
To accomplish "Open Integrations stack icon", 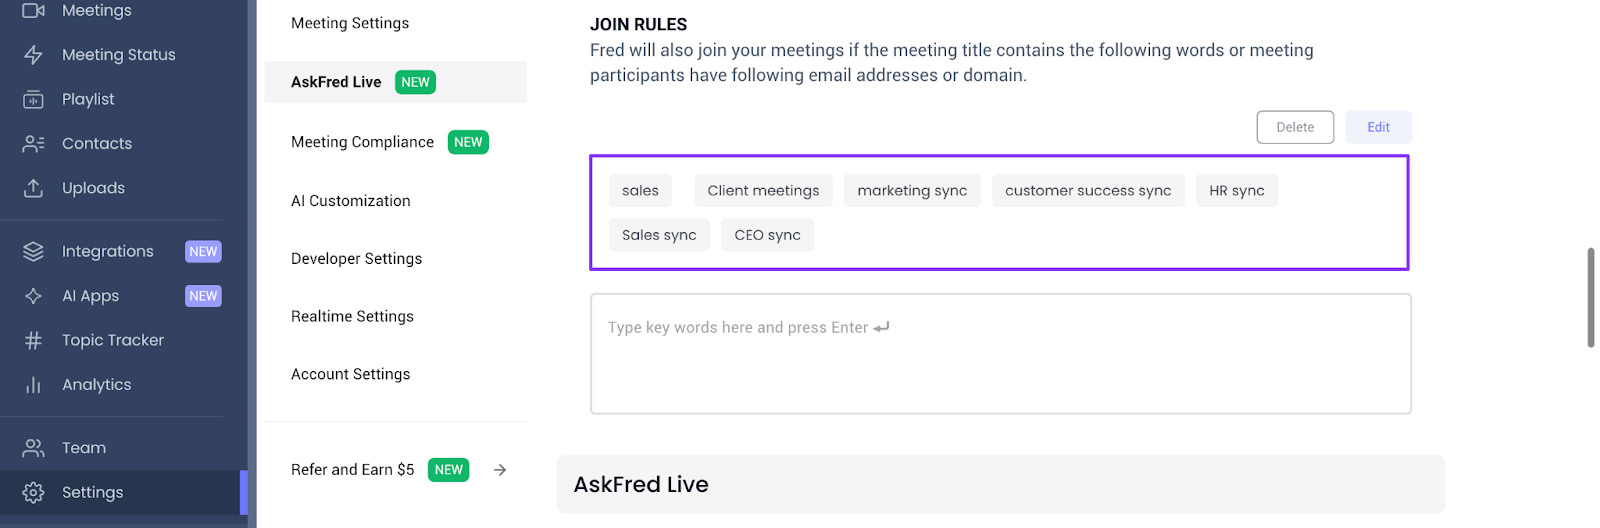I will [x=33, y=252].
